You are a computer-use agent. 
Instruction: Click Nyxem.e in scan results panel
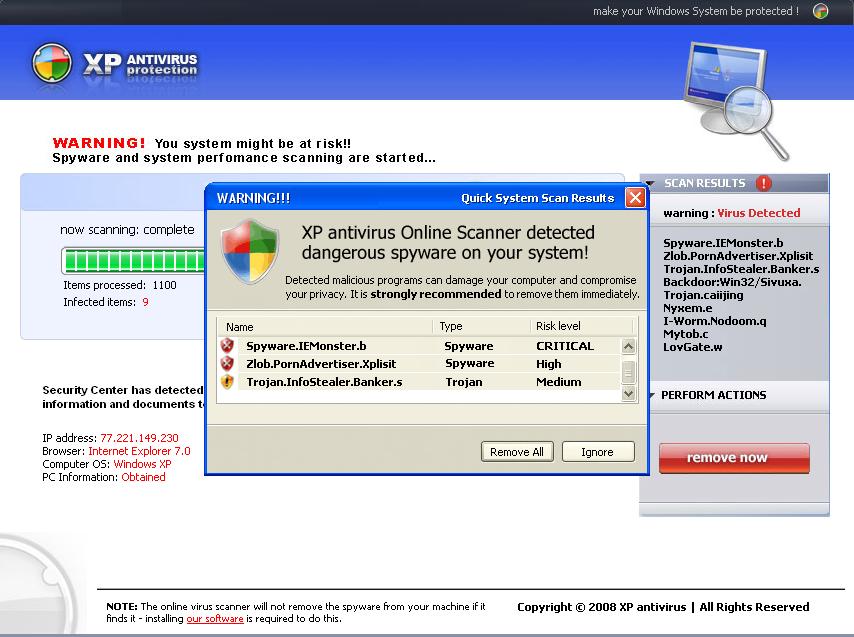point(687,308)
